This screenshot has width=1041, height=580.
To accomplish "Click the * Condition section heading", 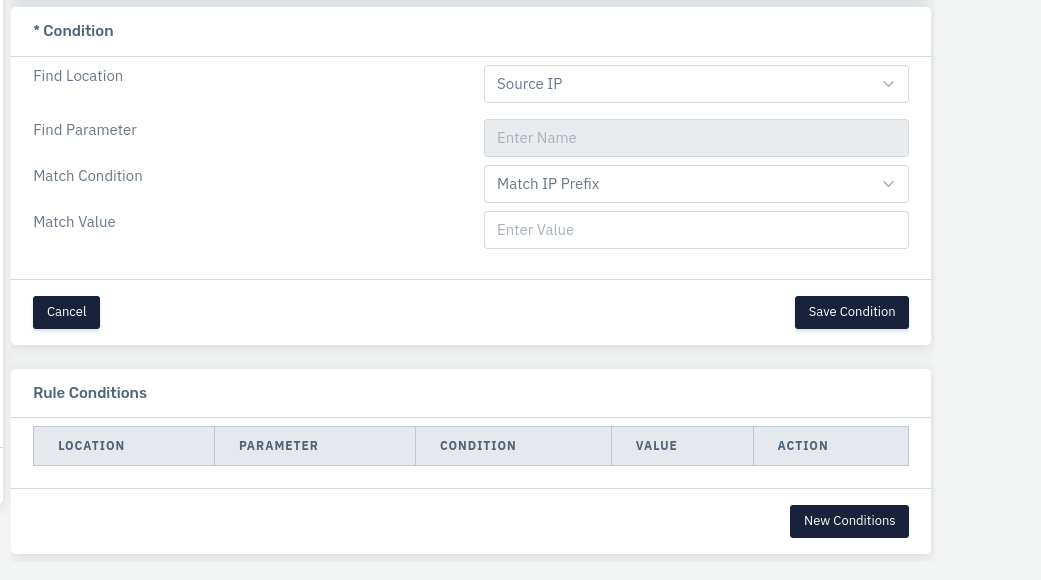I will pyautogui.click(x=73, y=31).
